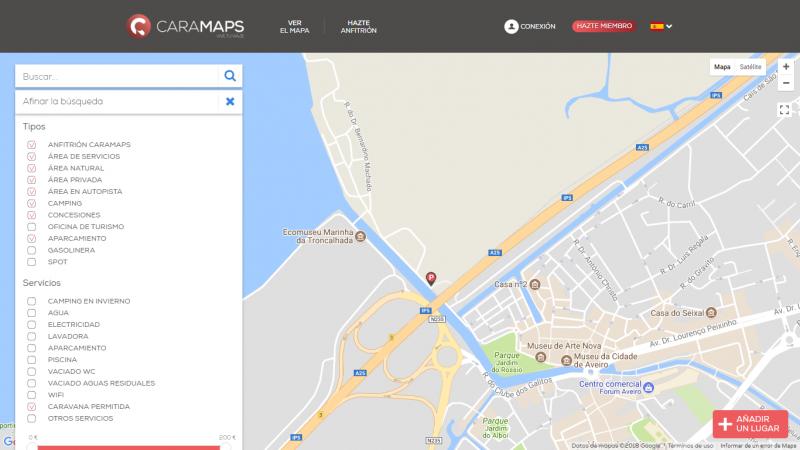The image size is (800, 450).
Task: Click the Buscar search input field
Action: (117, 76)
